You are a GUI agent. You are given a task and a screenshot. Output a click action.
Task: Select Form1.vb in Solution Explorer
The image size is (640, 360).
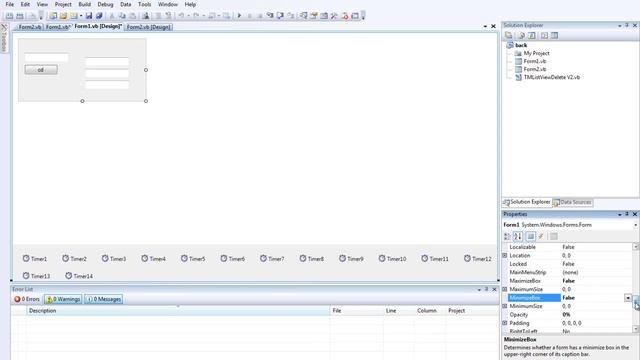point(534,61)
